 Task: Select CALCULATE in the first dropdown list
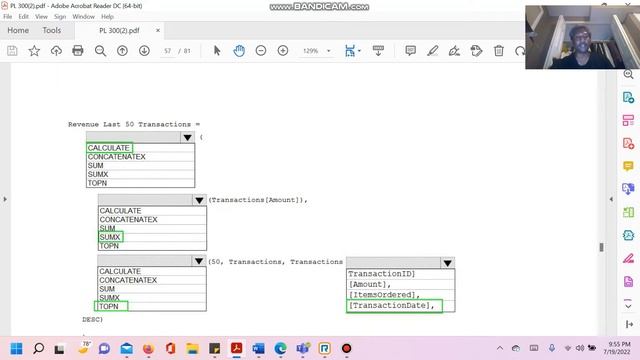(x=109, y=148)
